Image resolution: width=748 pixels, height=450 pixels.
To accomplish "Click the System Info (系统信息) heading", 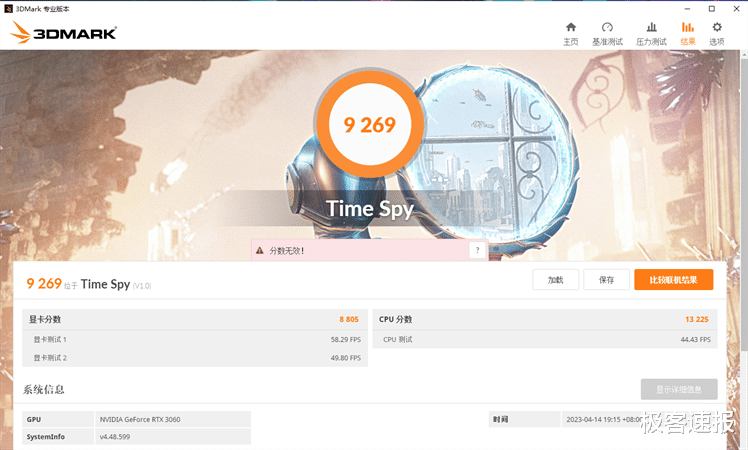I will pyautogui.click(x=43, y=389).
